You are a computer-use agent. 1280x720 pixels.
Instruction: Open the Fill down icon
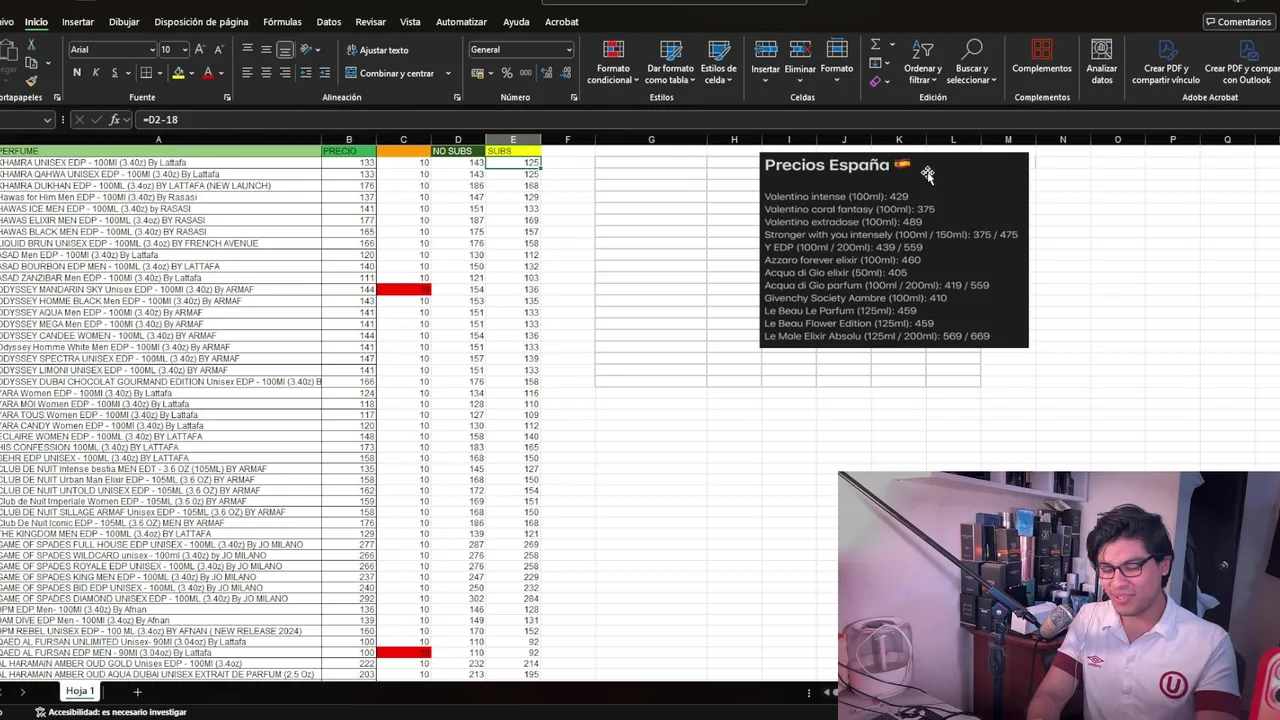pyautogui.click(x=875, y=63)
